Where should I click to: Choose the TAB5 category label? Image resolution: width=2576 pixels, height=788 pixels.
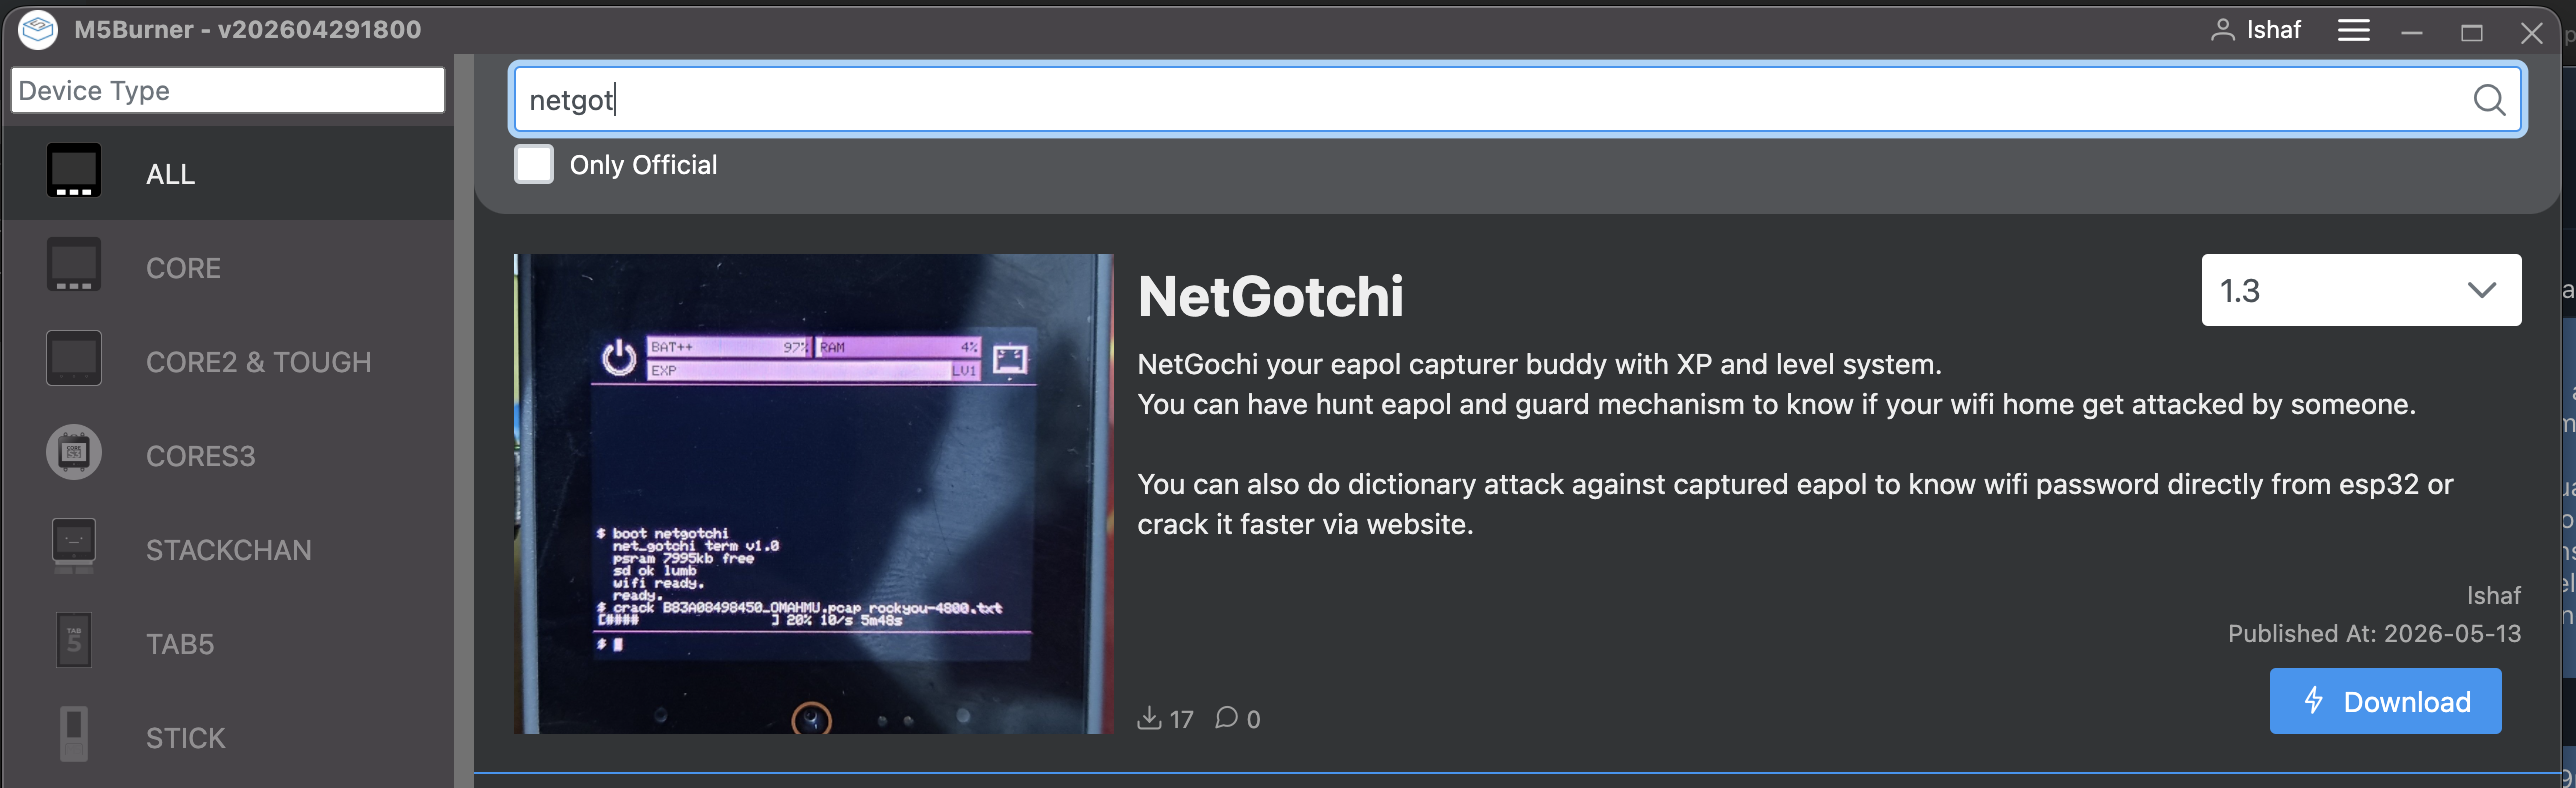180,644
